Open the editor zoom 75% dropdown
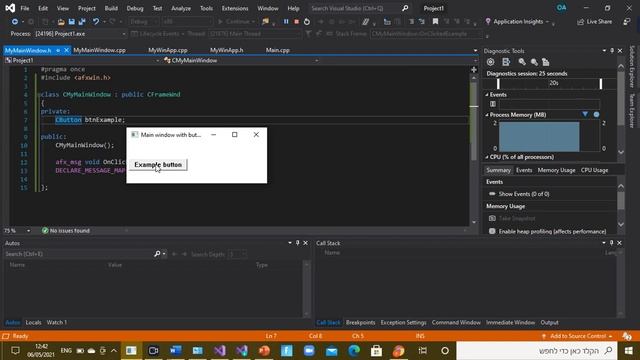 tap(28, 231)
